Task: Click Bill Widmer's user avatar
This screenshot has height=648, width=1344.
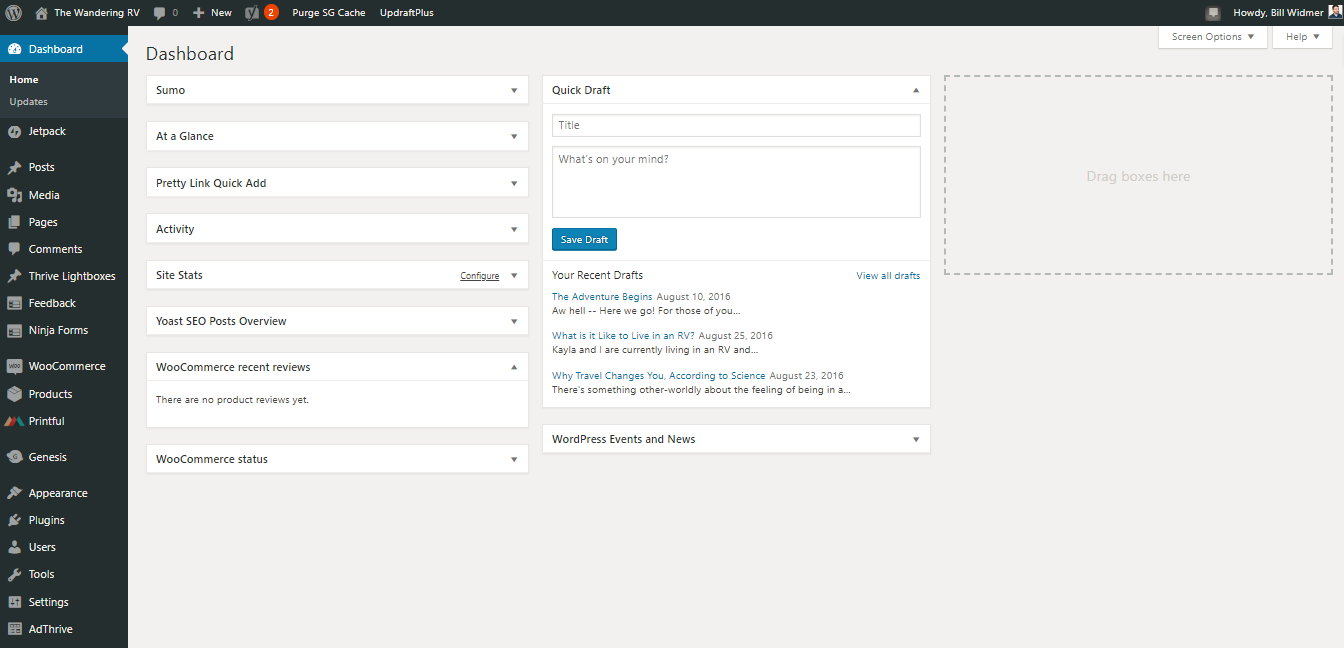Action: pyautogui.click(x=1334, y=12)
